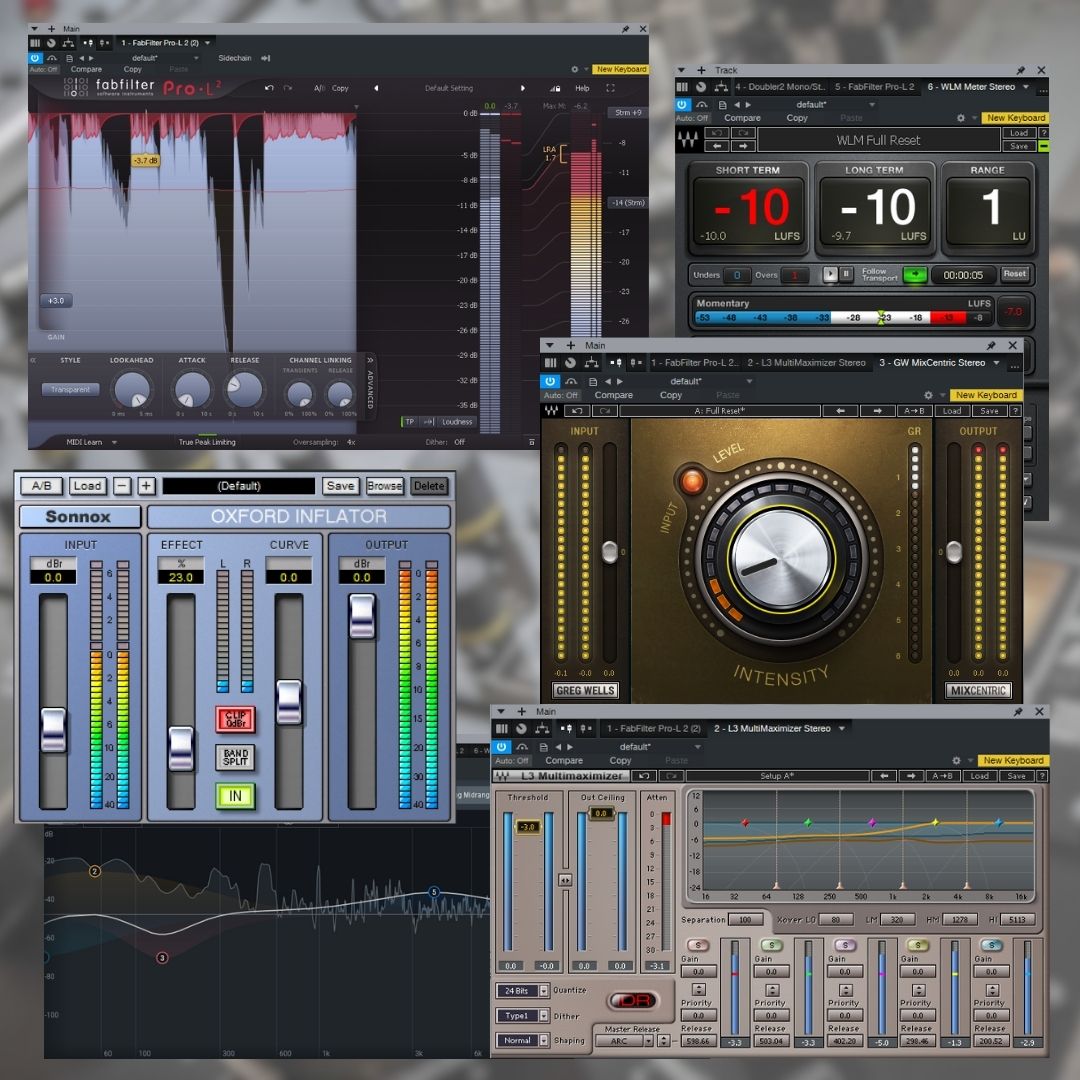
Task: Open WLM Meter help question mark
Action: tap(1043, 133)
